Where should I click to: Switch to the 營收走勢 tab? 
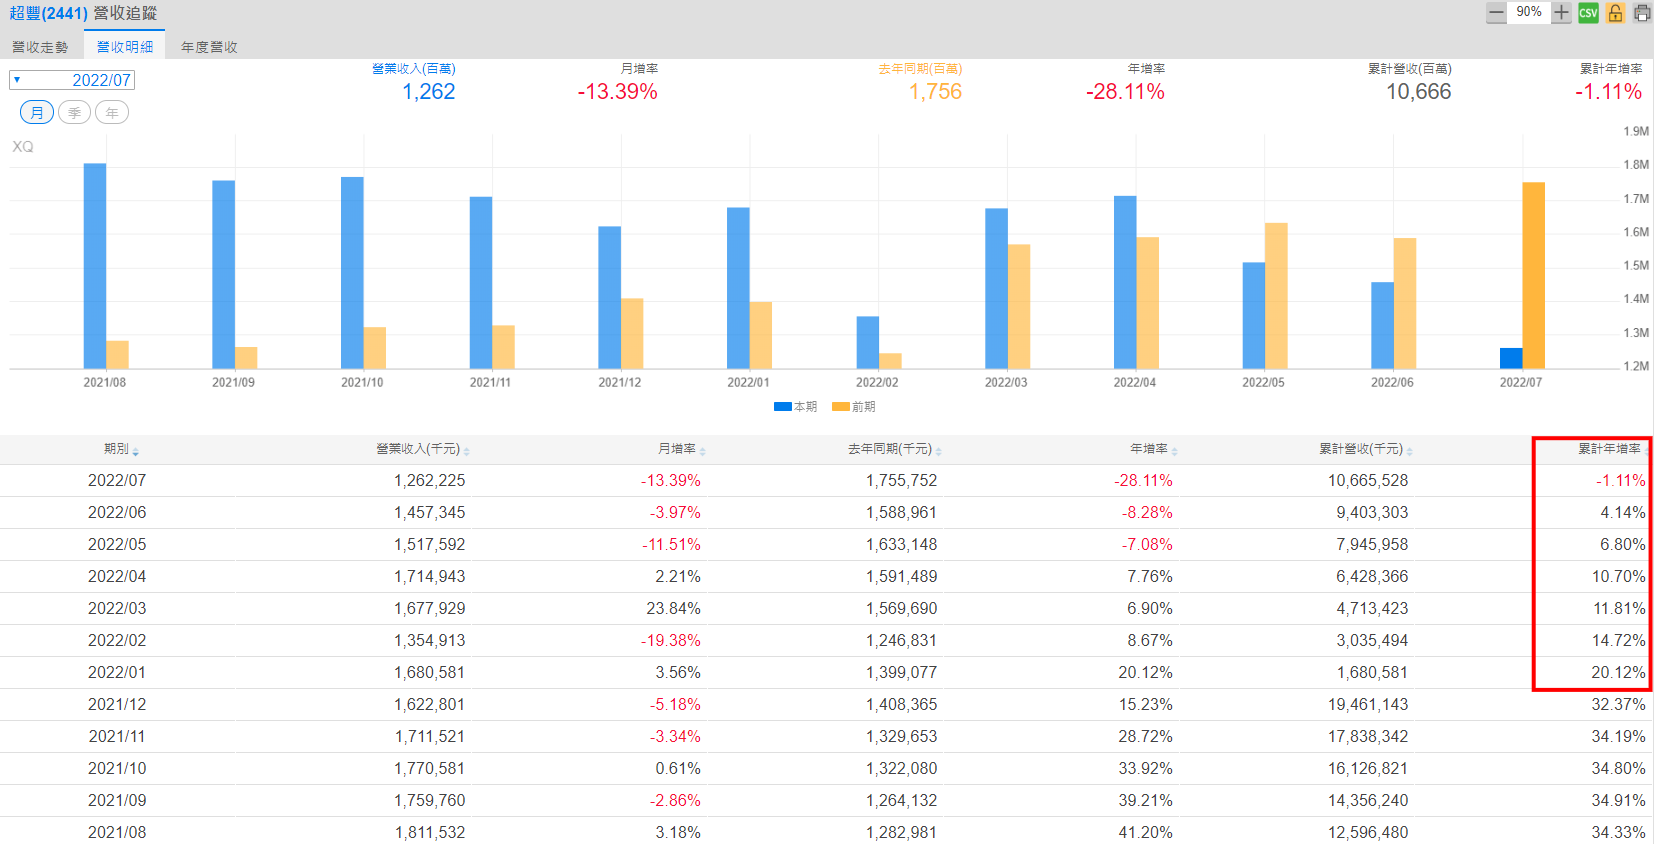[x=40, y=47]
